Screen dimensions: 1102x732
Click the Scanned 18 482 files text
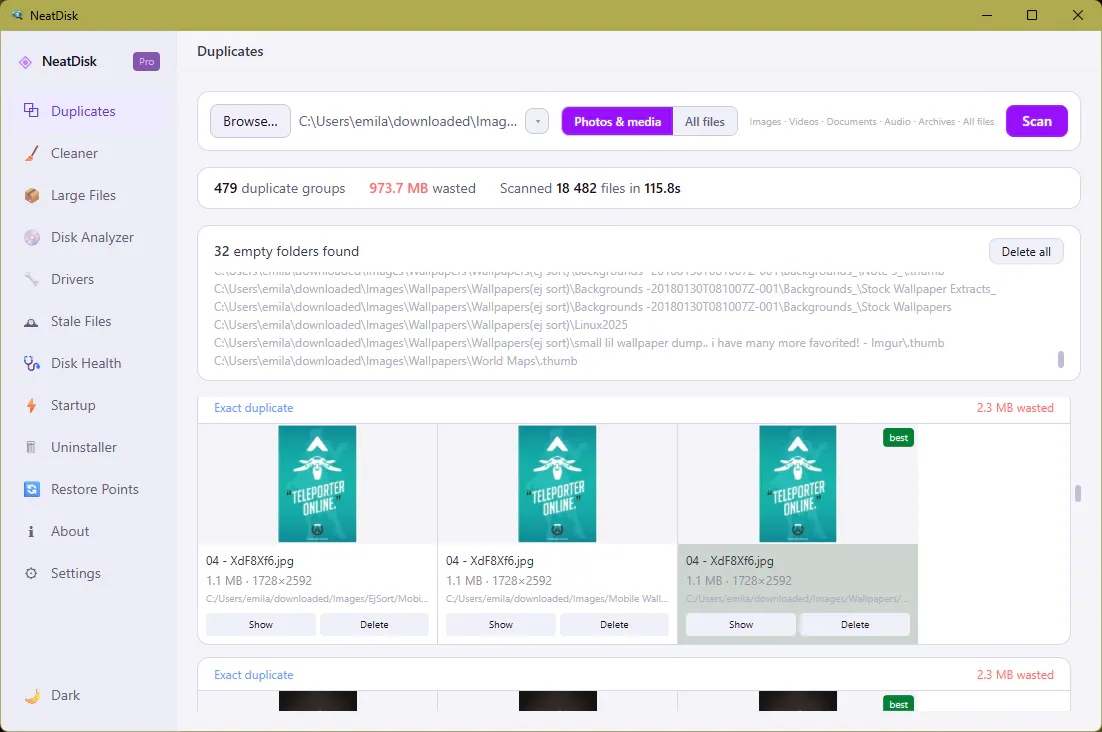pos(590,188)
